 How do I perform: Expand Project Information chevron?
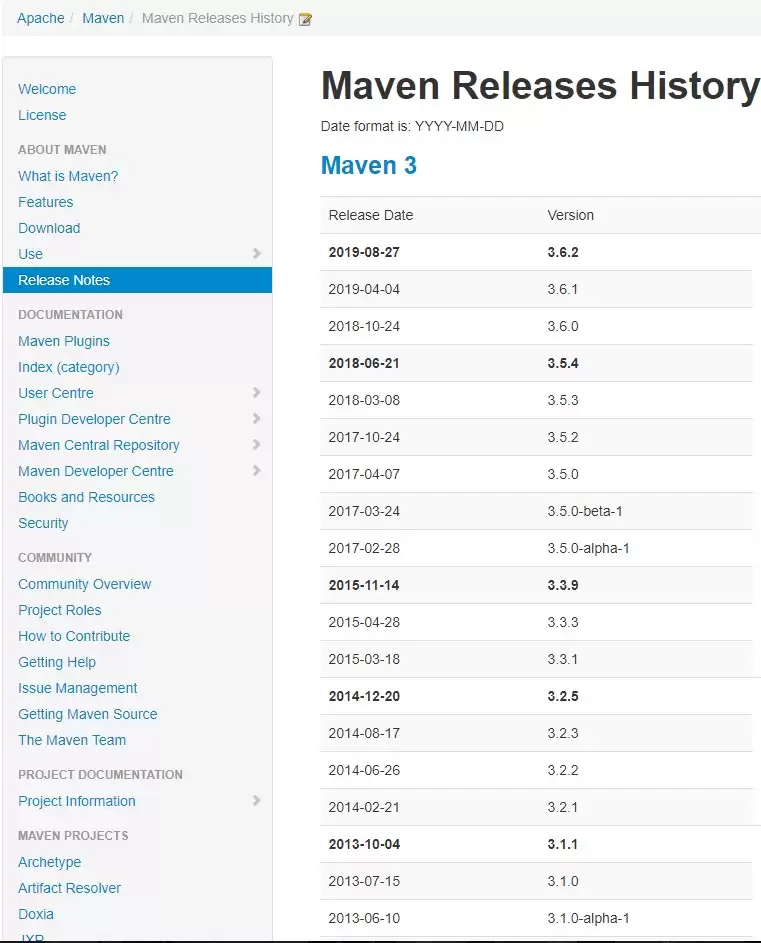(257, 800)
